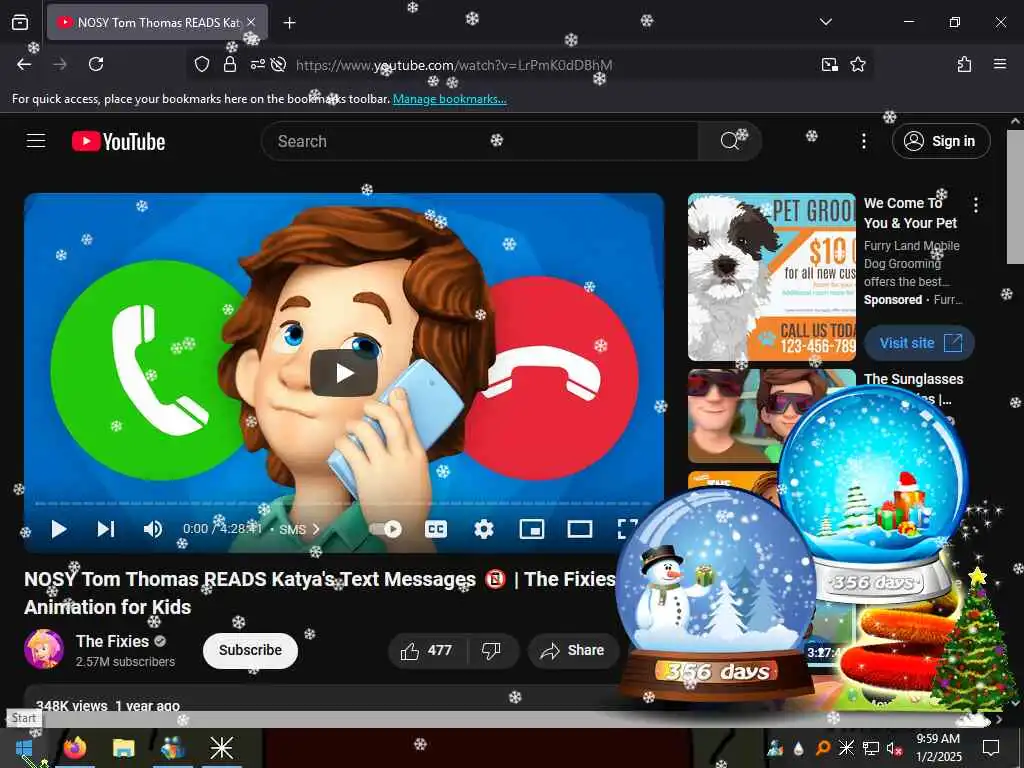Go to YouTube home via logo
1024x768 pixels.
[118, 141]
